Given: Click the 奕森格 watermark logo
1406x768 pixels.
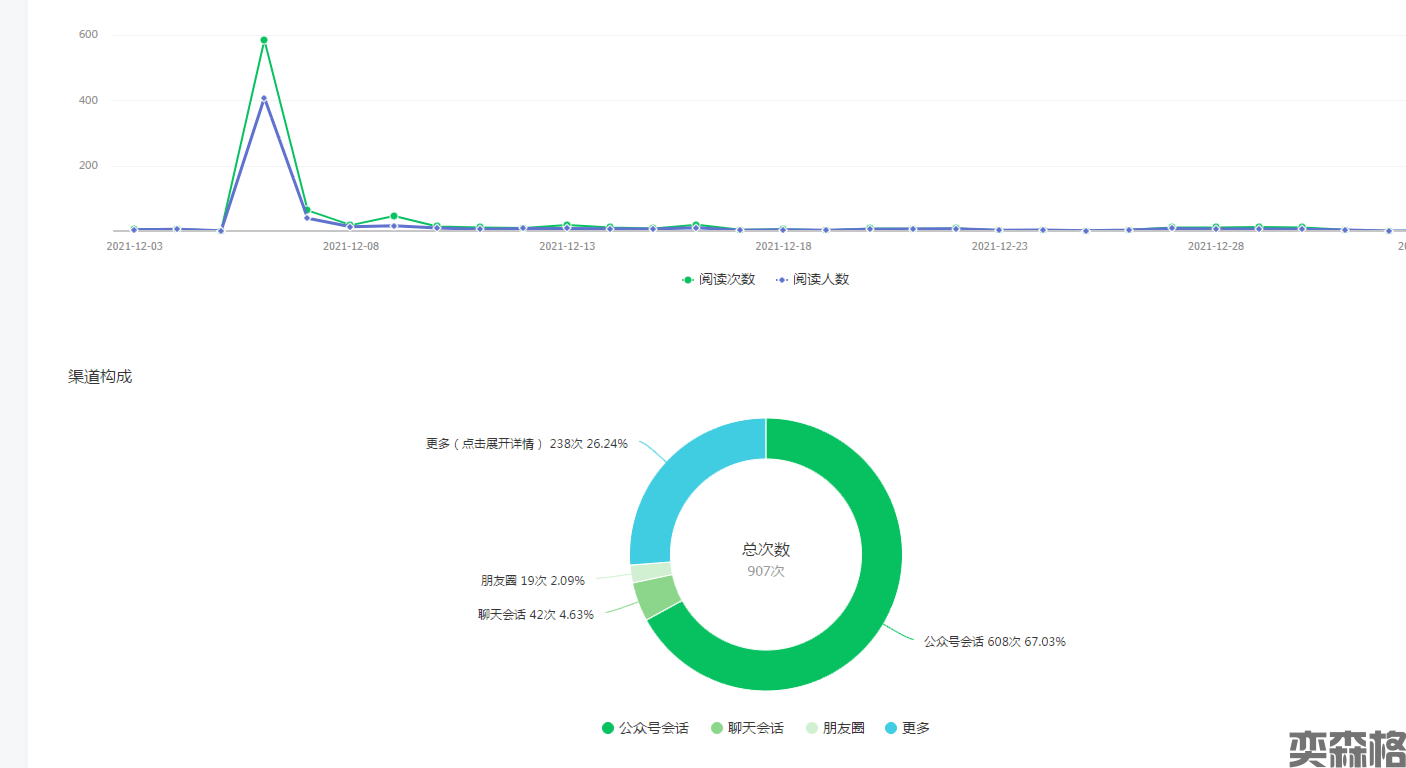Looking at the screenshot, I should (1345, 748).
